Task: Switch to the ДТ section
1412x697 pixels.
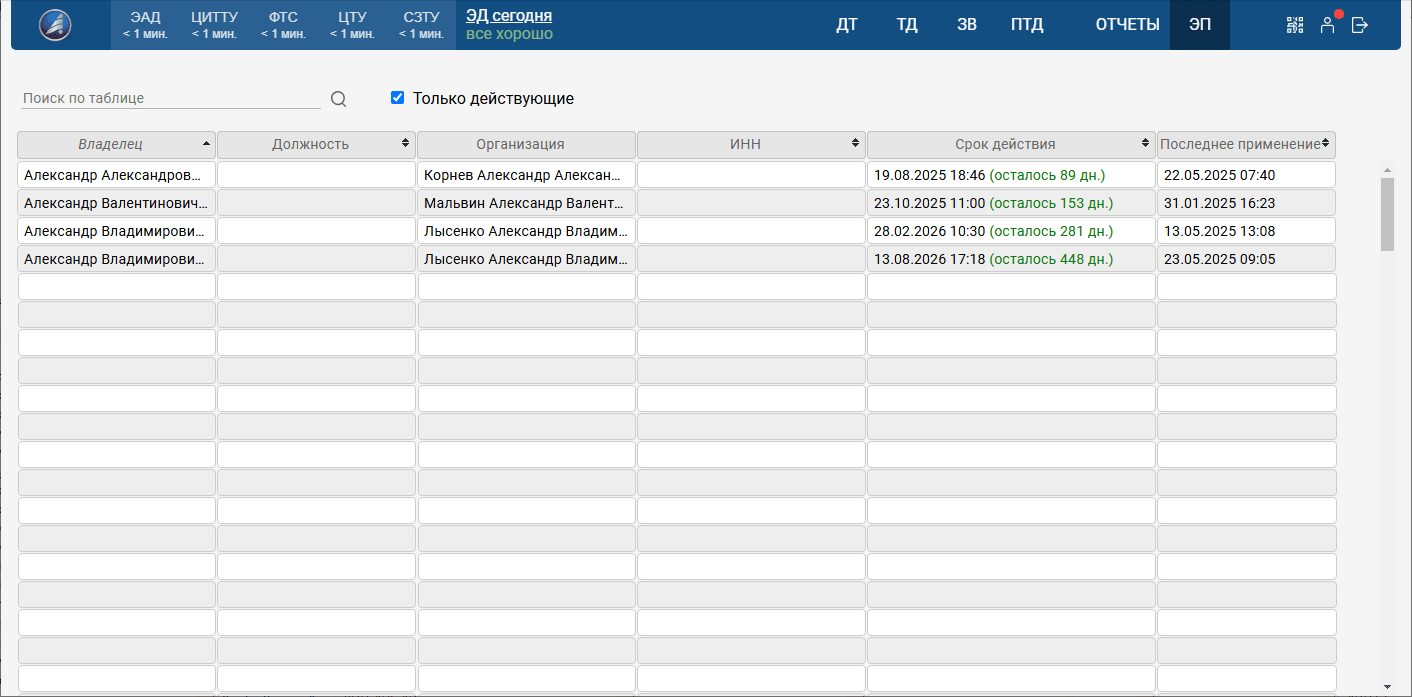Action: [847, 25]
